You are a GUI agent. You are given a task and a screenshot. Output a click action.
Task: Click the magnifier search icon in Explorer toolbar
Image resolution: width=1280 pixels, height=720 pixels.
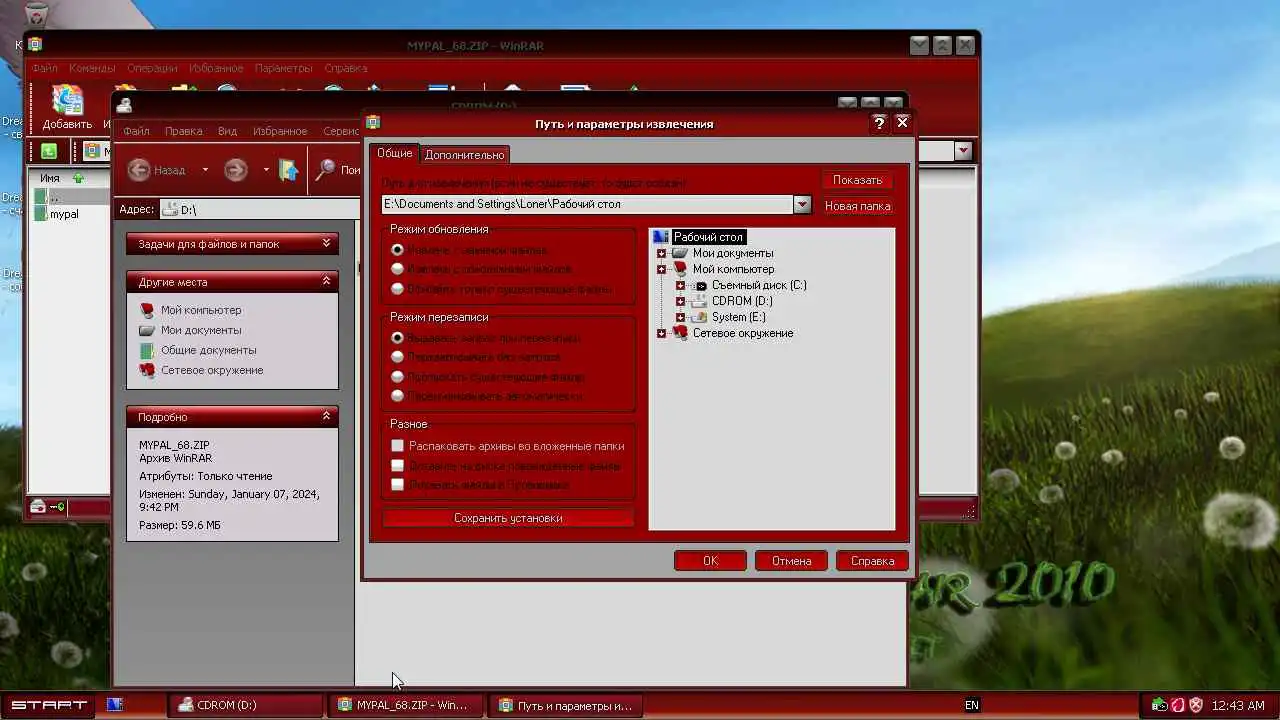(325, 170)
